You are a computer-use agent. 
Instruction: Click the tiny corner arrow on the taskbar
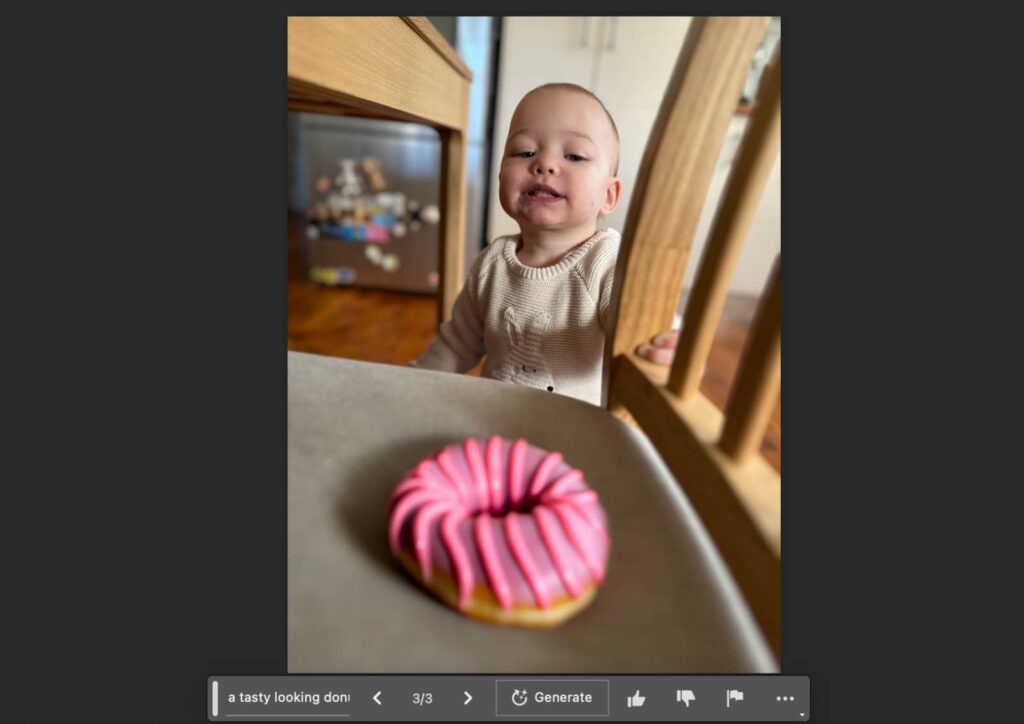(x=802, y=714)
